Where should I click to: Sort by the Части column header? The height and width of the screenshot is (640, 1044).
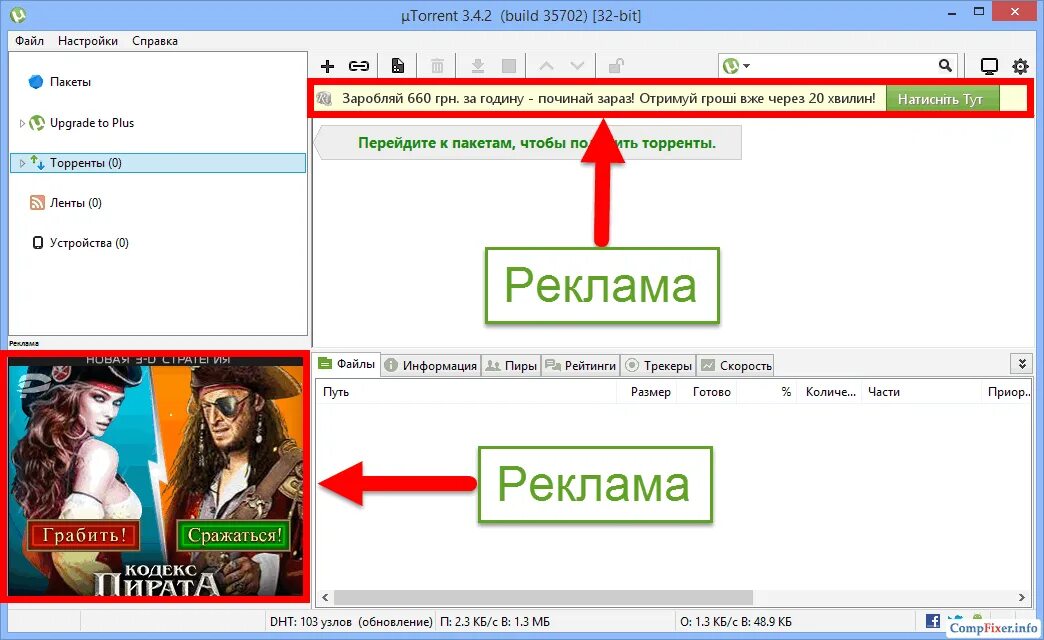click(x=921, y=392)
